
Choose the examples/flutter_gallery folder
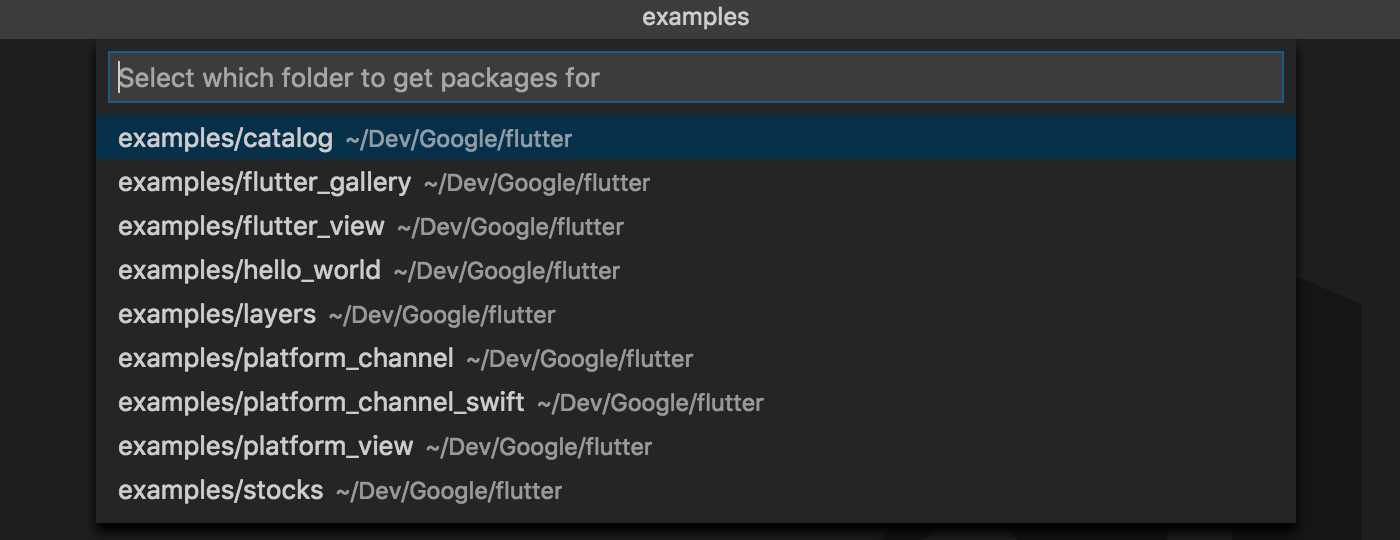coord(695,182)
